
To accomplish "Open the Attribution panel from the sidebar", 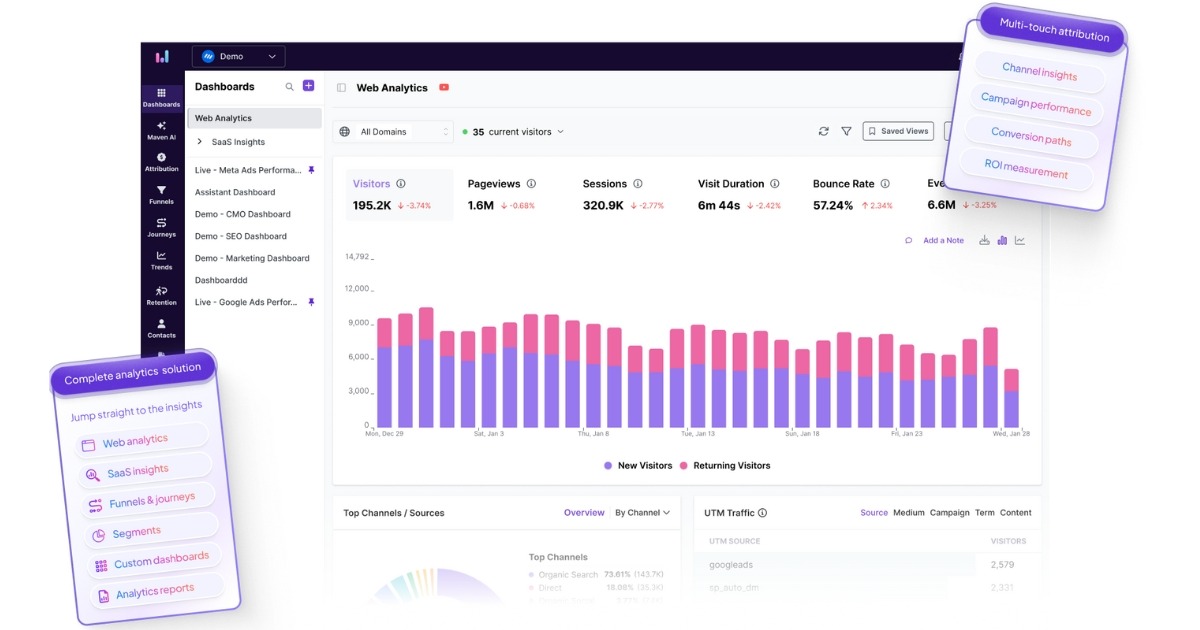I will tap(161, 161).
